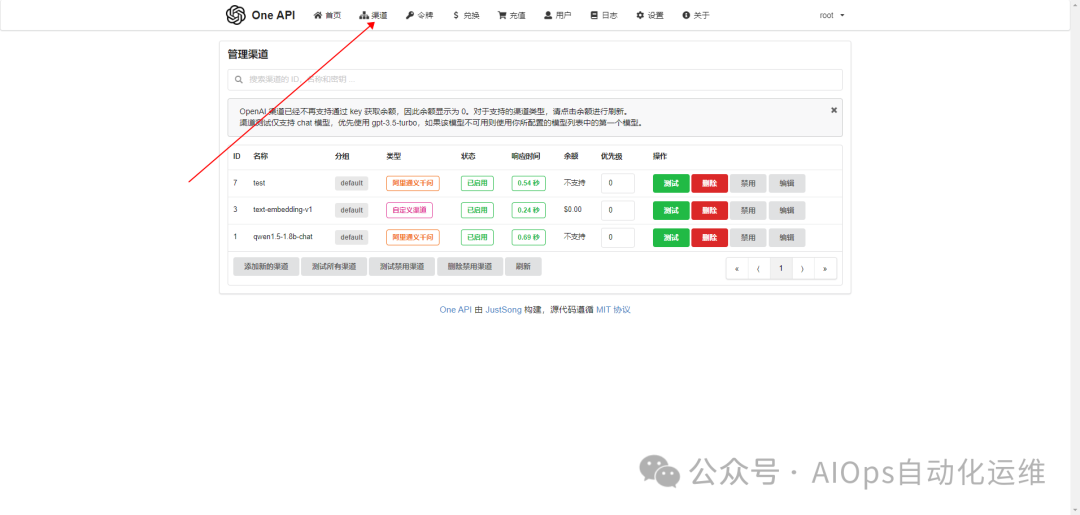Disable the test channel with 禁用
The height and width of the screenshot is (515, 1080).
point(748,183)
